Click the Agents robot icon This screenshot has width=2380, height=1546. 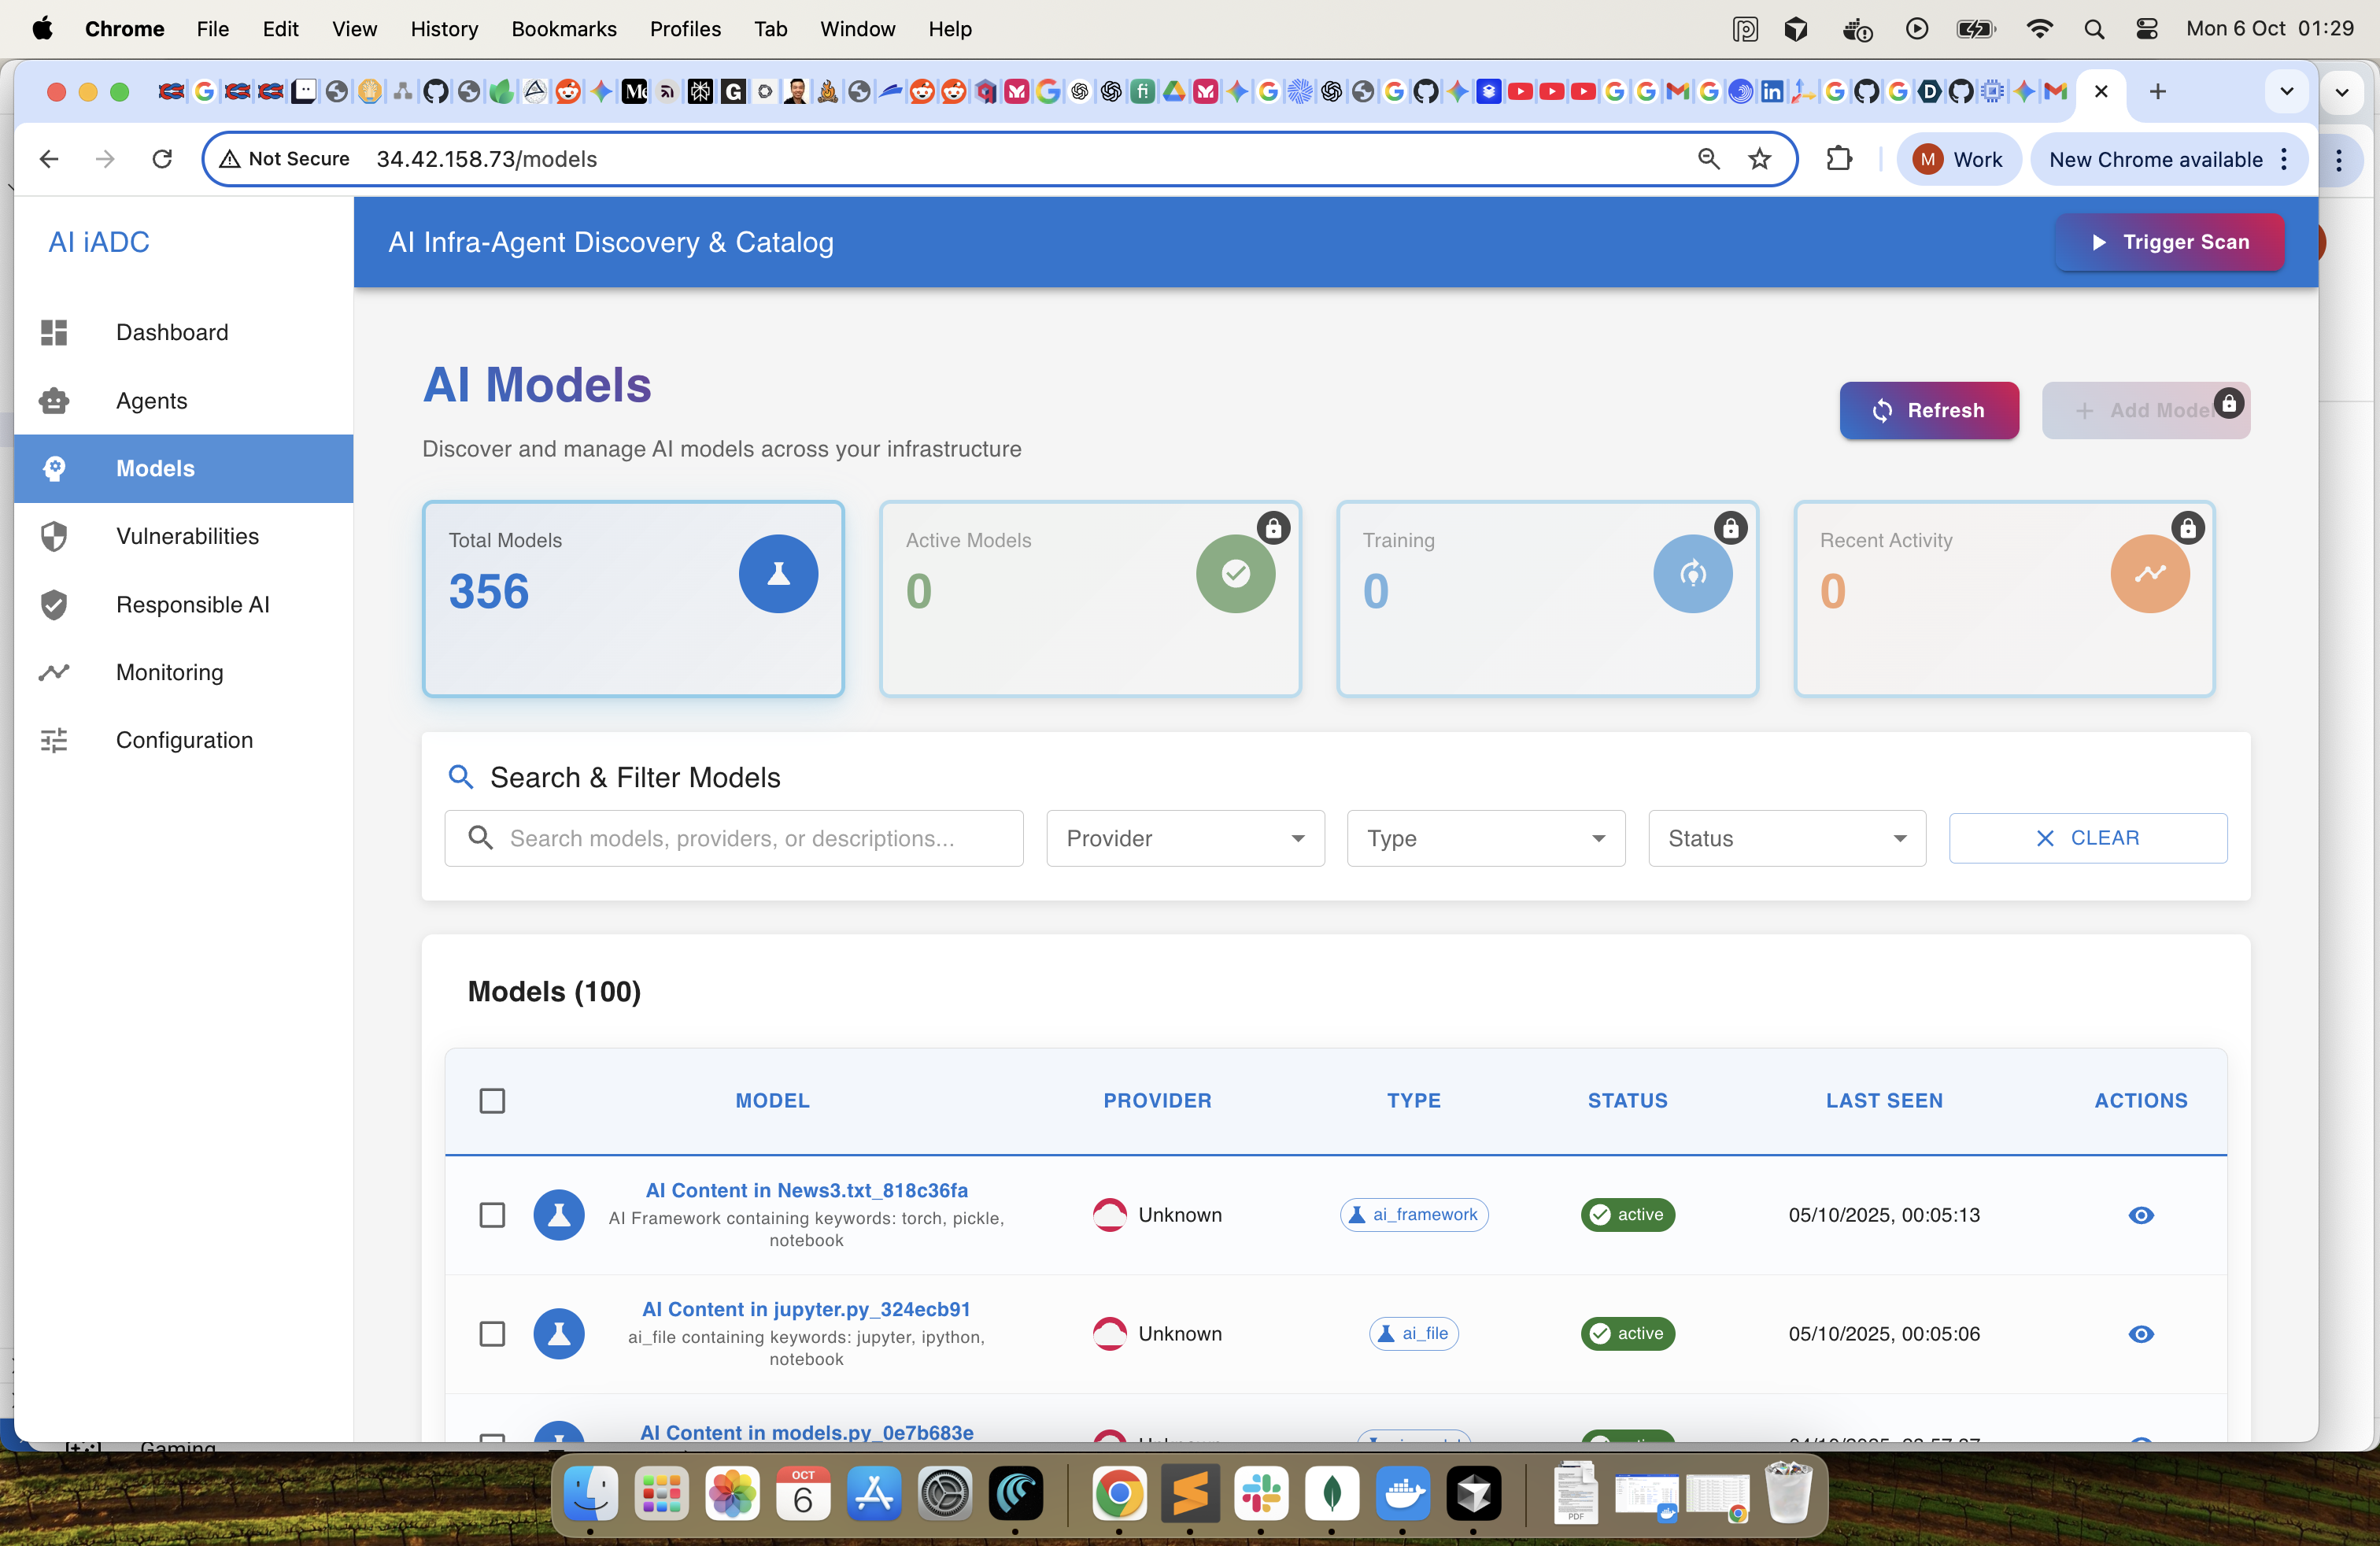[x=54, y=401]
